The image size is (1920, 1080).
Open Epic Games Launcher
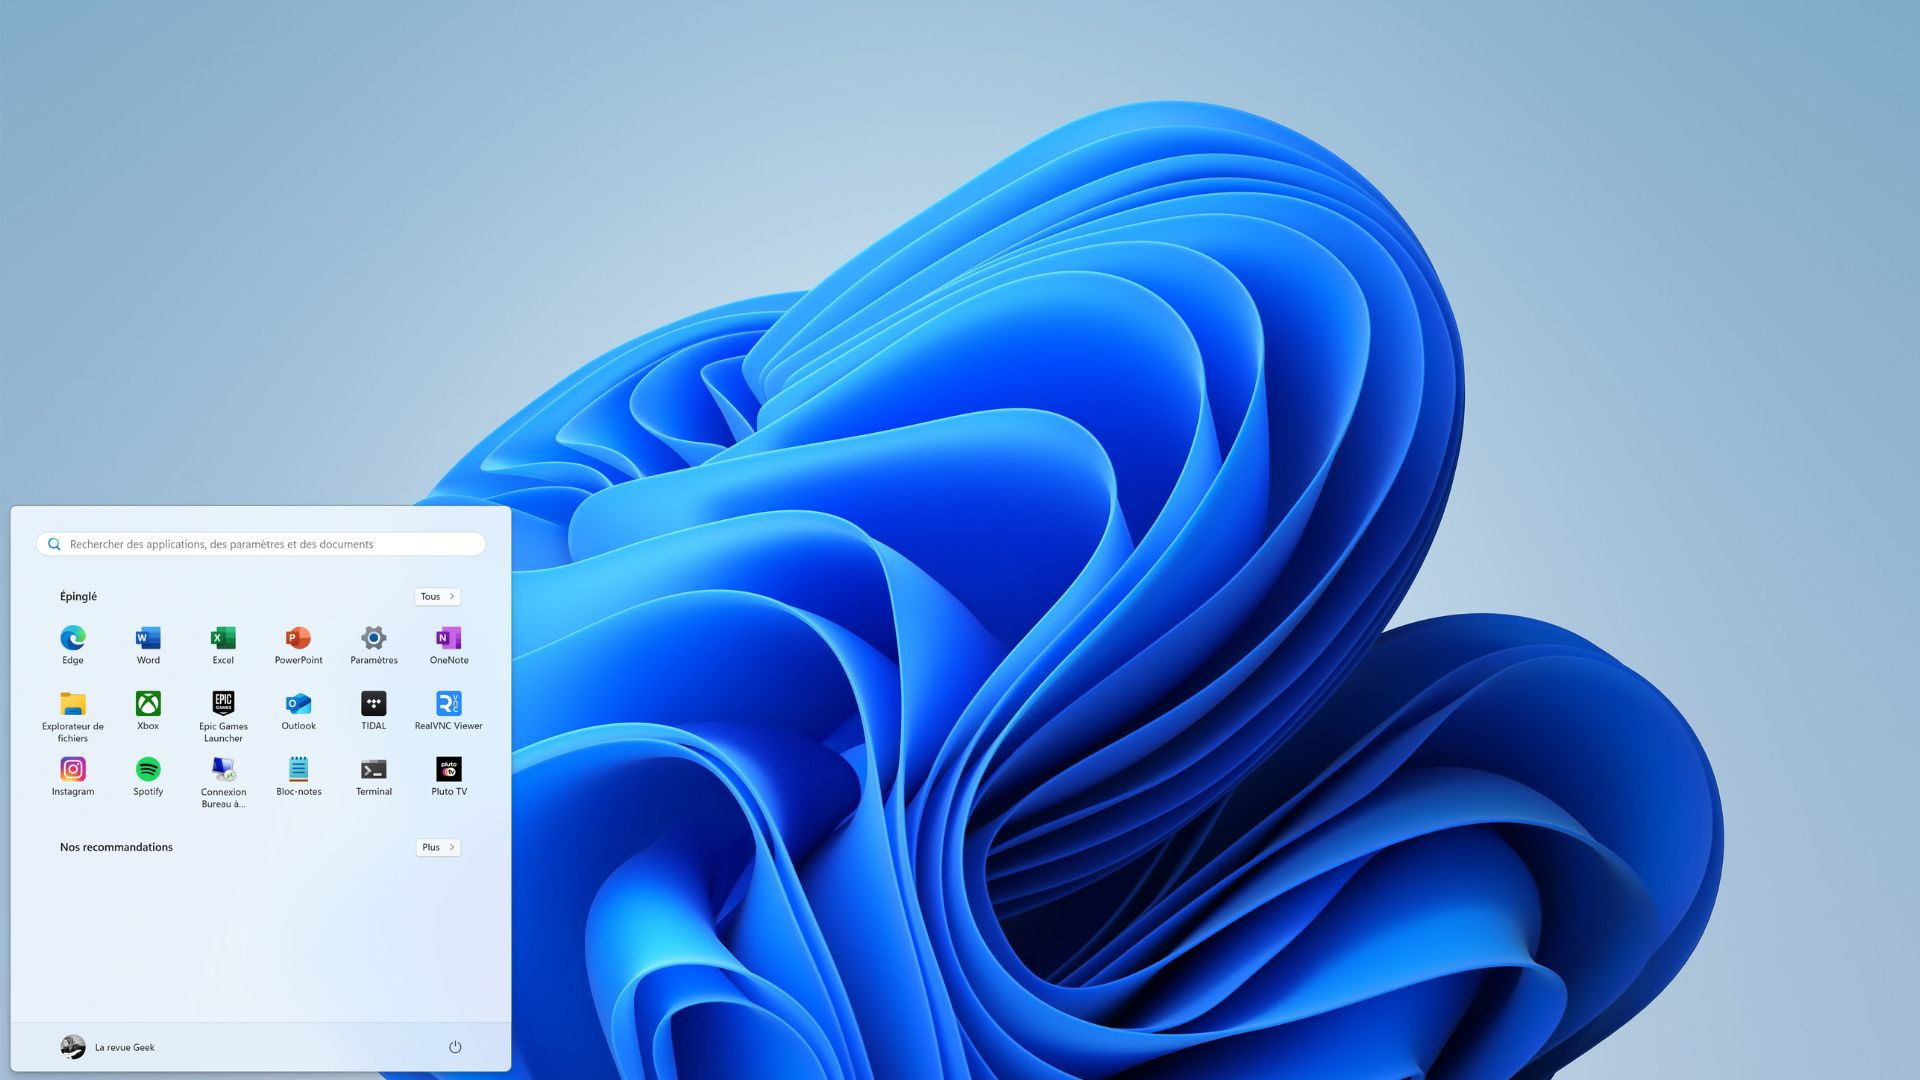click(223, 705)
